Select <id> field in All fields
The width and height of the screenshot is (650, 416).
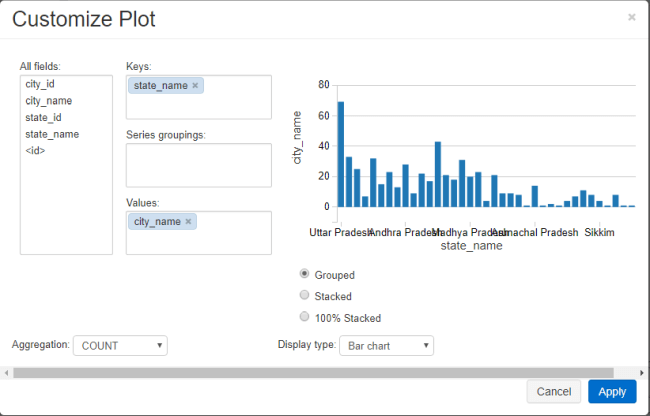pos(35,151)
